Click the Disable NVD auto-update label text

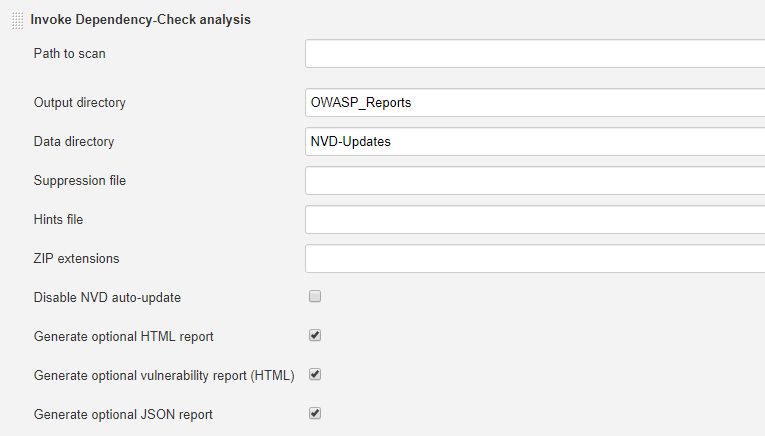coord(107,297)
